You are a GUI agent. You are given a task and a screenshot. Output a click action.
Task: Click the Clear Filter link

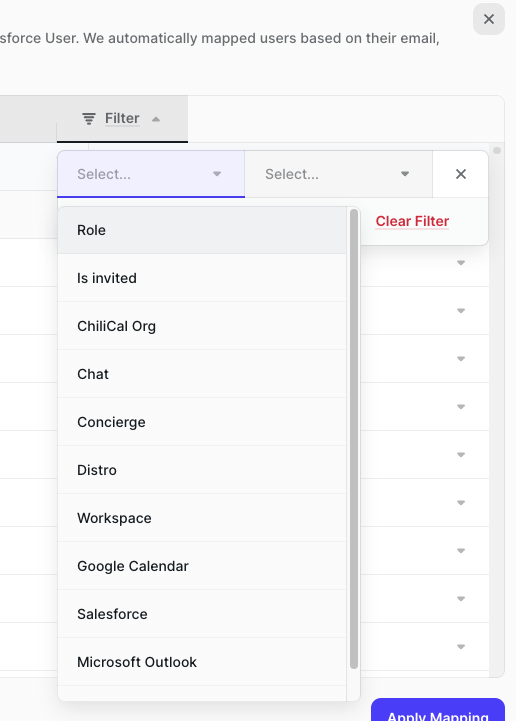click(412, 221)
